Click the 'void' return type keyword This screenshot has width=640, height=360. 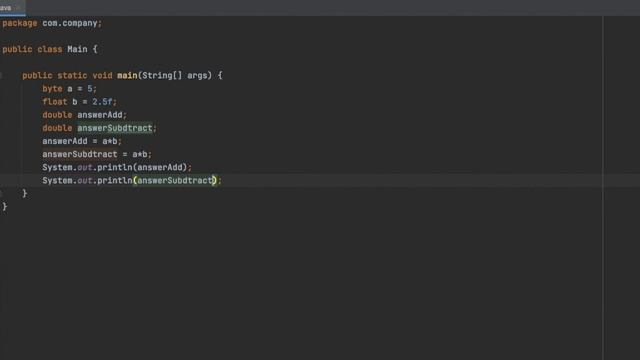(x=102, y=76)
